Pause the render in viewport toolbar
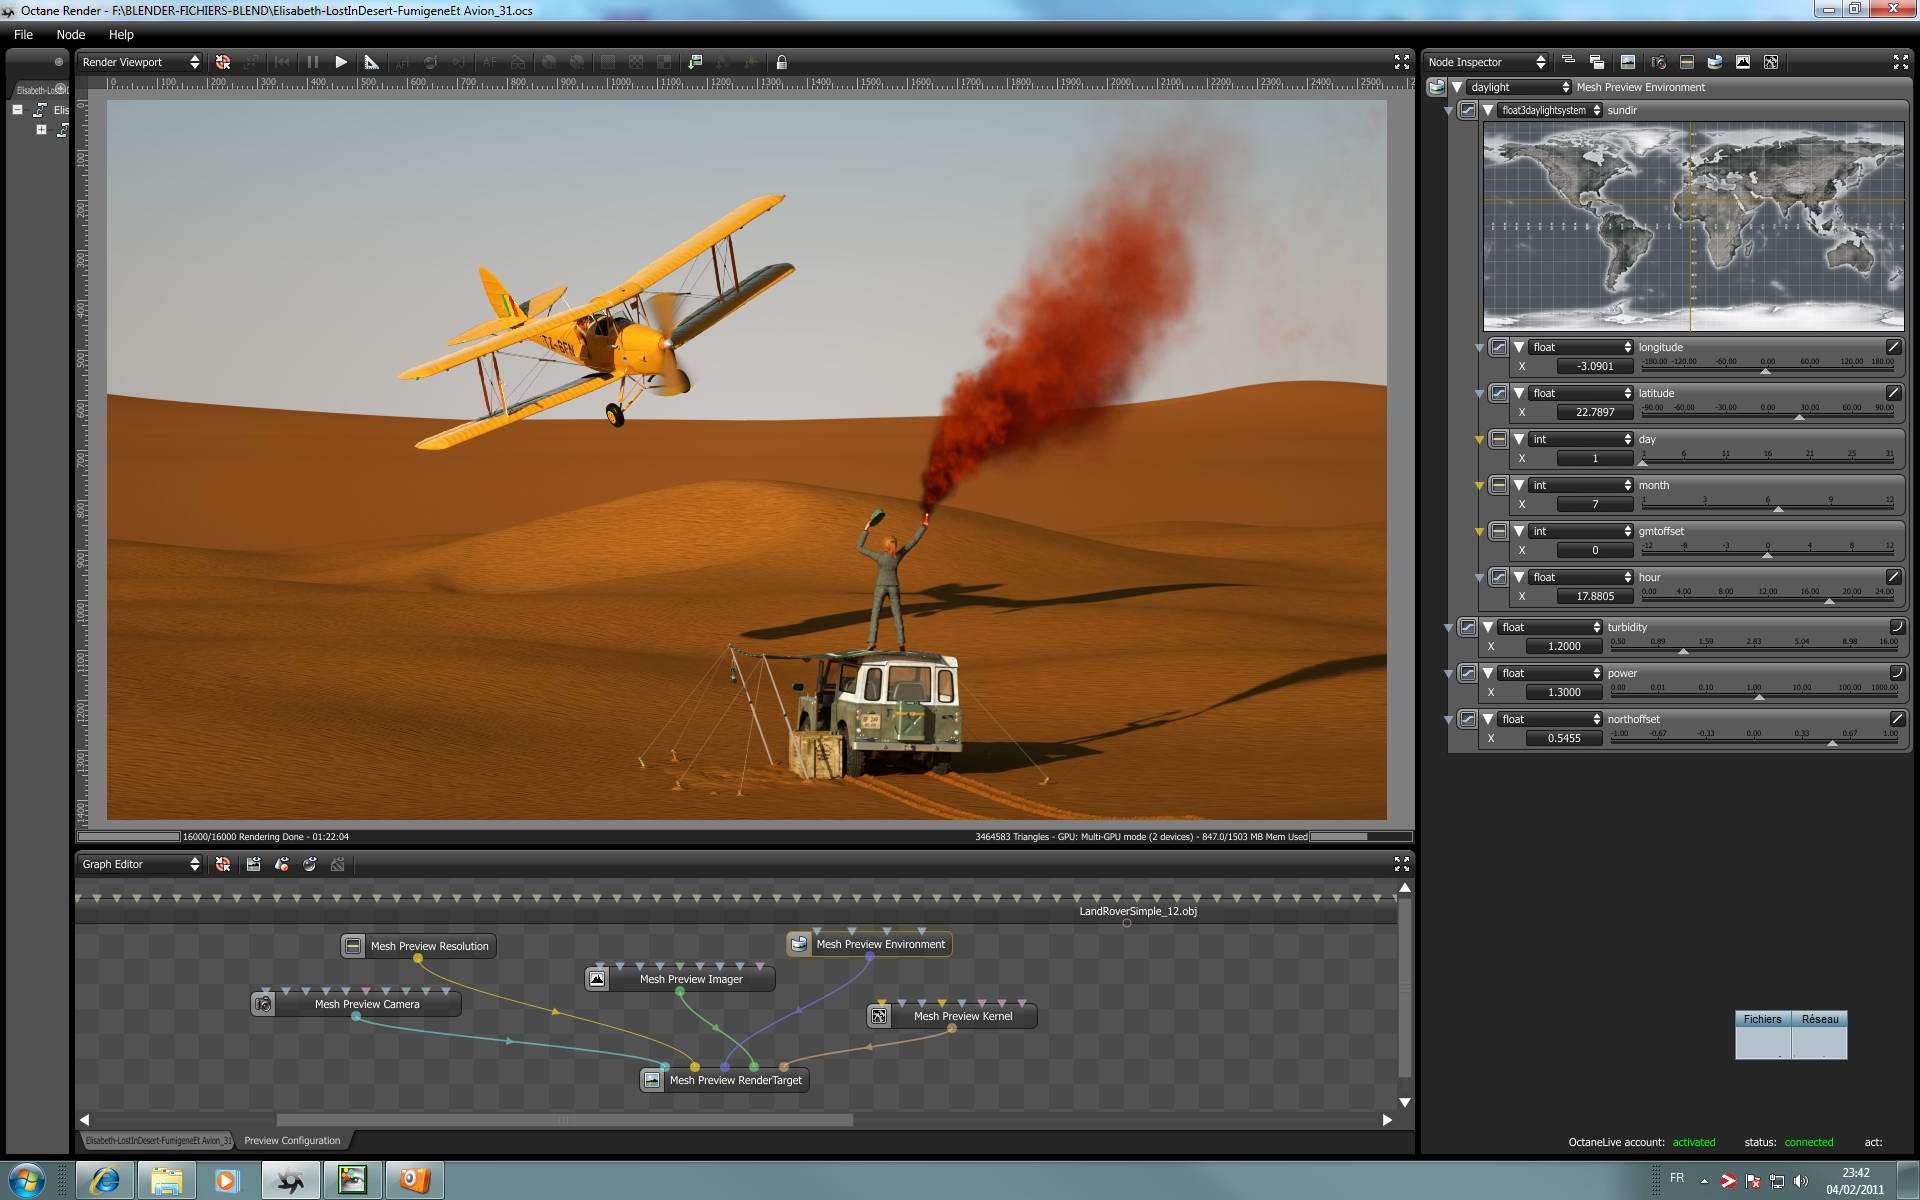Image resolution: width=1920 pixels, height=1200 pixels. (312, 62)
